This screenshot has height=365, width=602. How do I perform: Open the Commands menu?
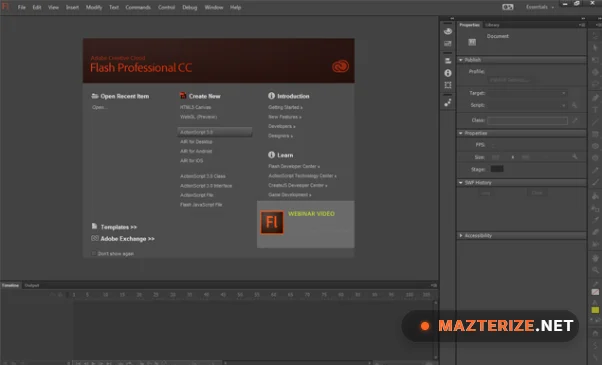[138, 7]
